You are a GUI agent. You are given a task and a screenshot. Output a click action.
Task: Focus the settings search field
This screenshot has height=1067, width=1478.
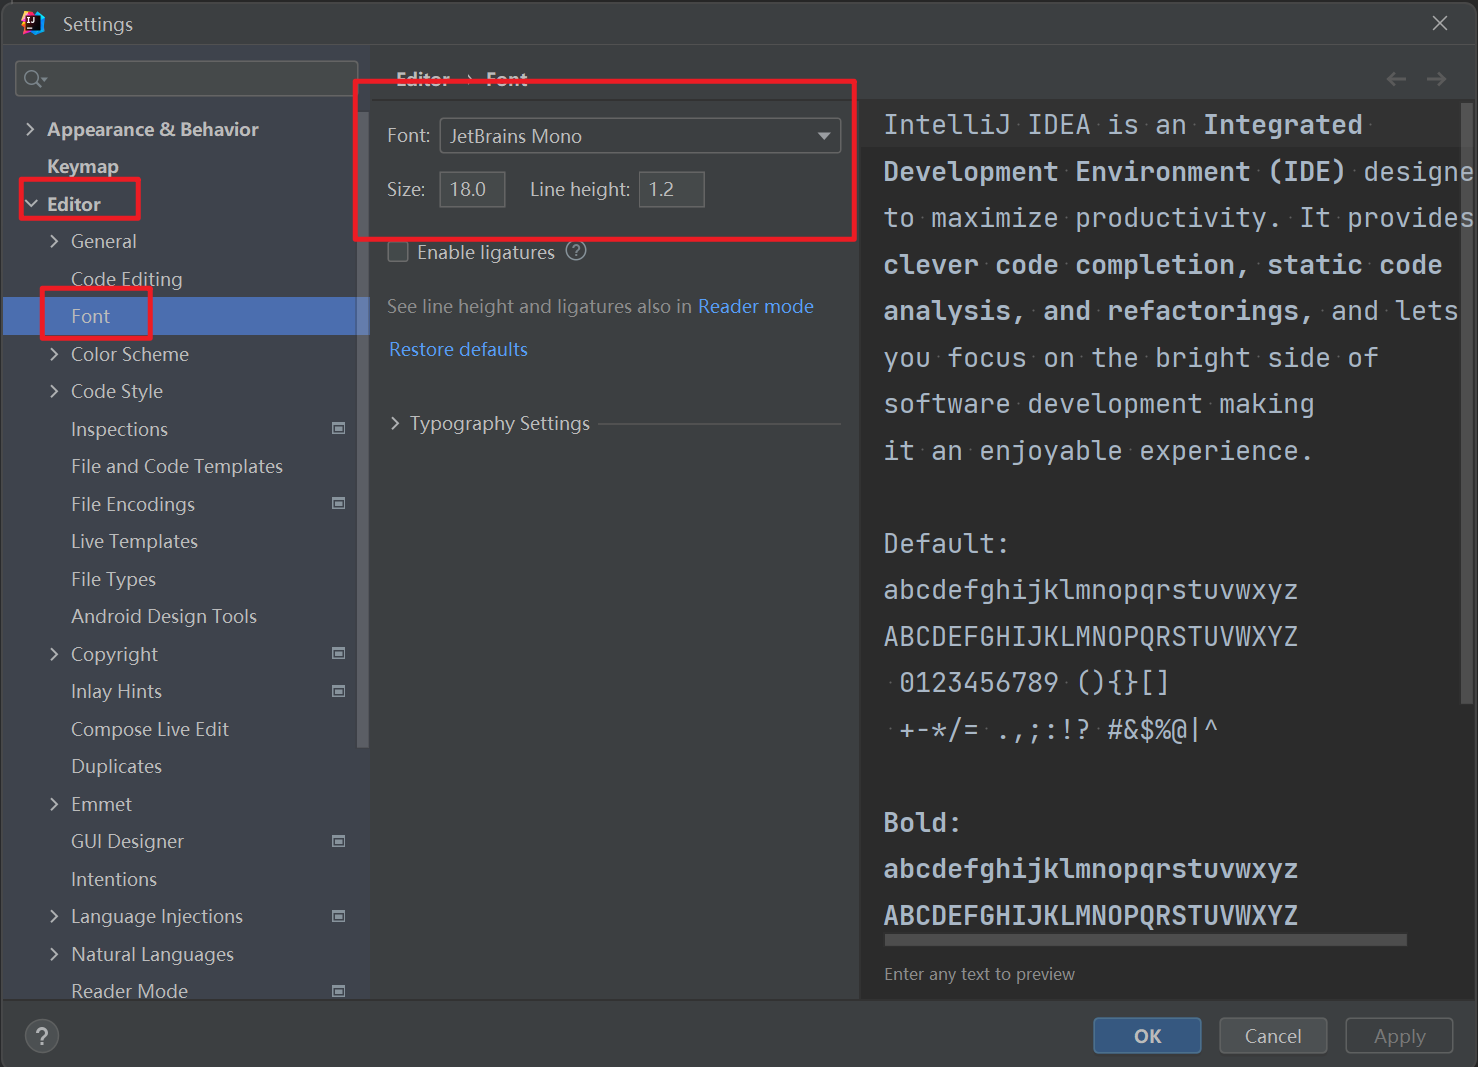pos(187,79)
